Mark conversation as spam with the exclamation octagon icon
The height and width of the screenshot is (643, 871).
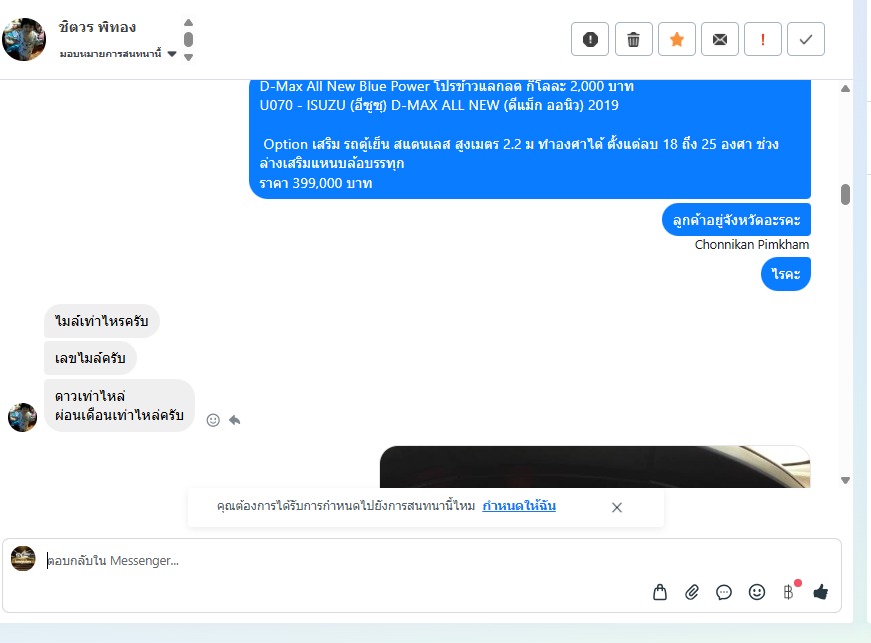(x=590, y=39)
